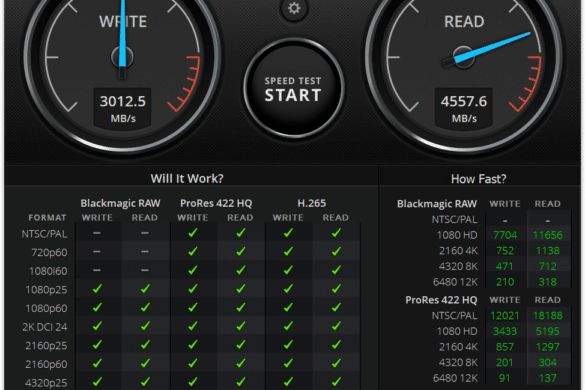Select Blackmagic RAW 4320 8K read value 712
The height and width of the screenshot is (390, 585).
[x=547, y=266]
